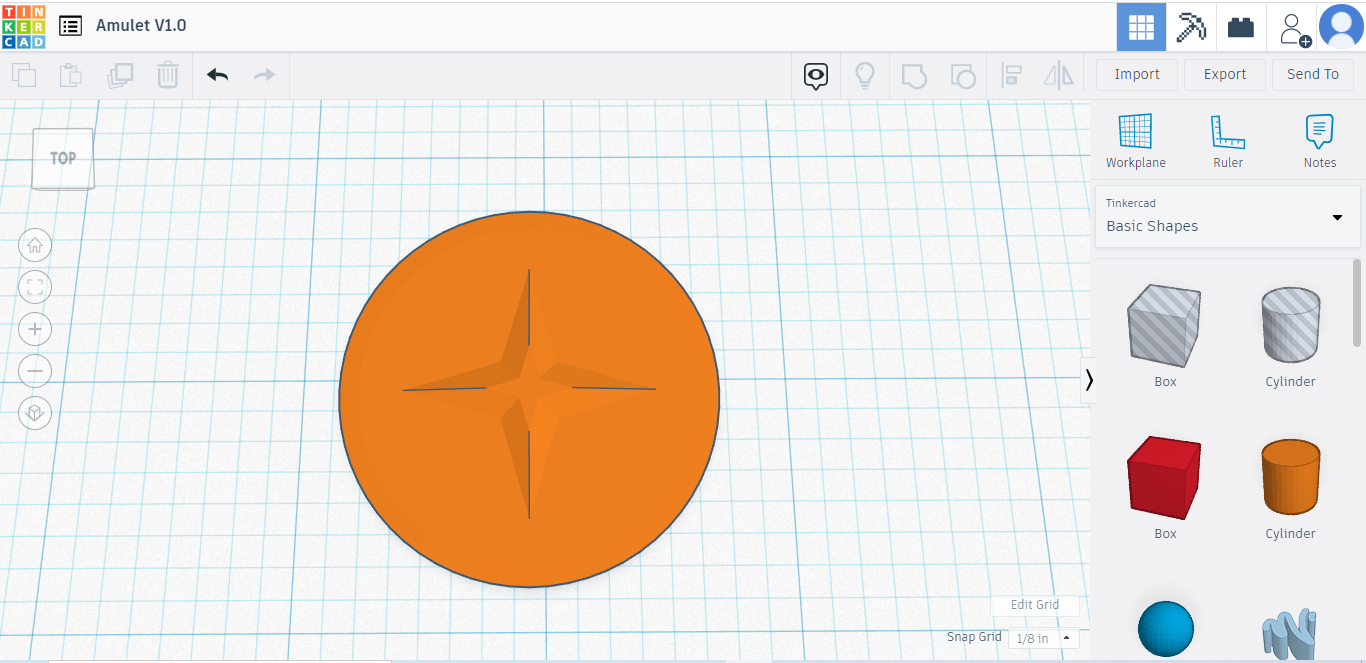Click the Ungroup shapes icon
The width and height of the screenshot is (1366, 663).
click(962, 75)
